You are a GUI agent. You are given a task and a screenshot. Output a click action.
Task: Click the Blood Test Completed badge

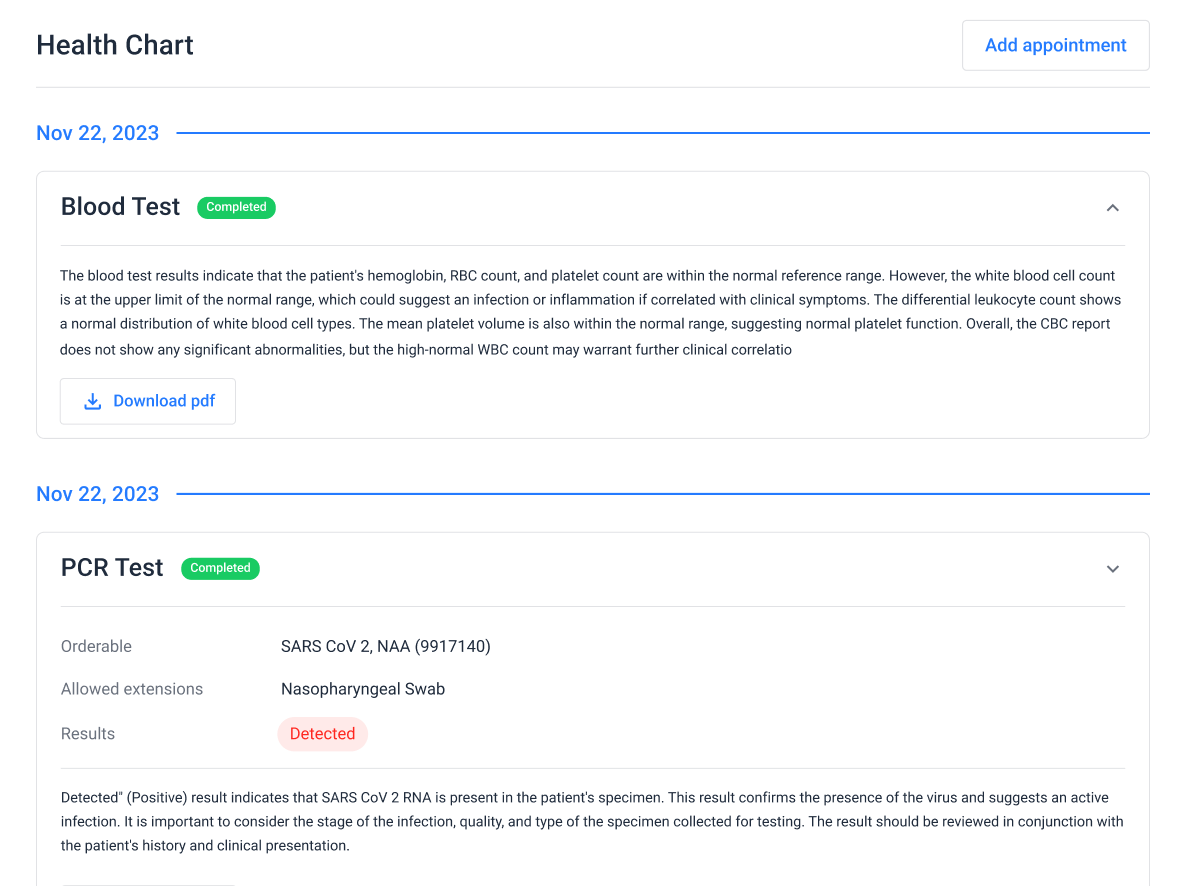coord(236,207)
